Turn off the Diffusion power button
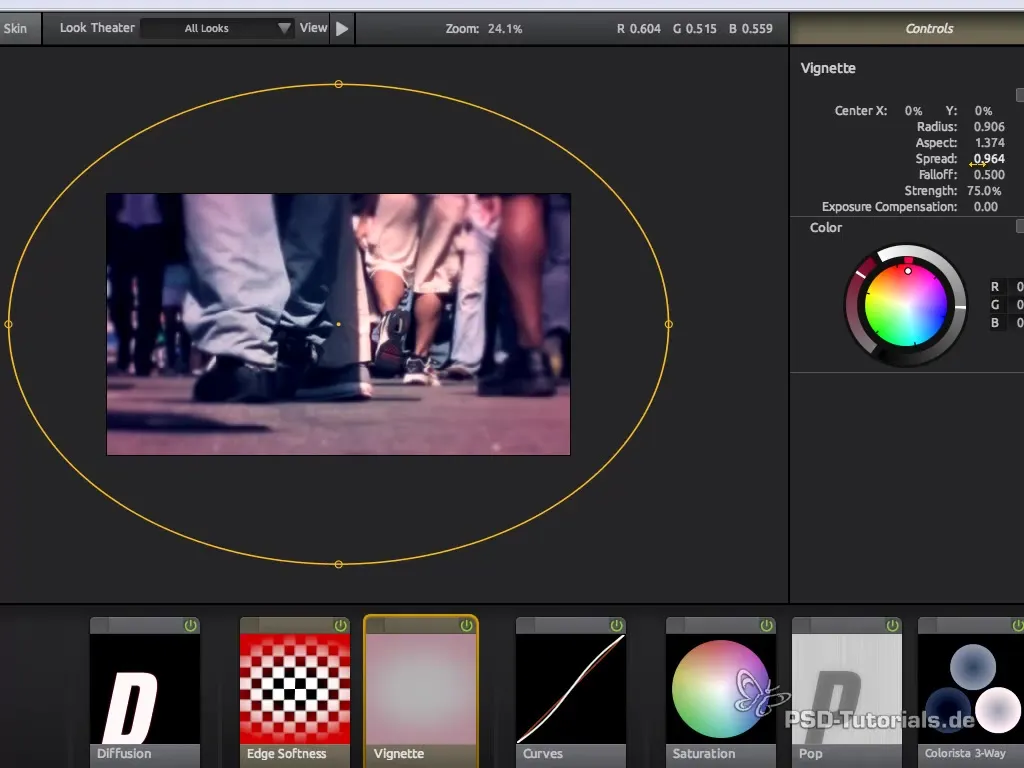The image size is (1024, 768). [x=190, y=626]
